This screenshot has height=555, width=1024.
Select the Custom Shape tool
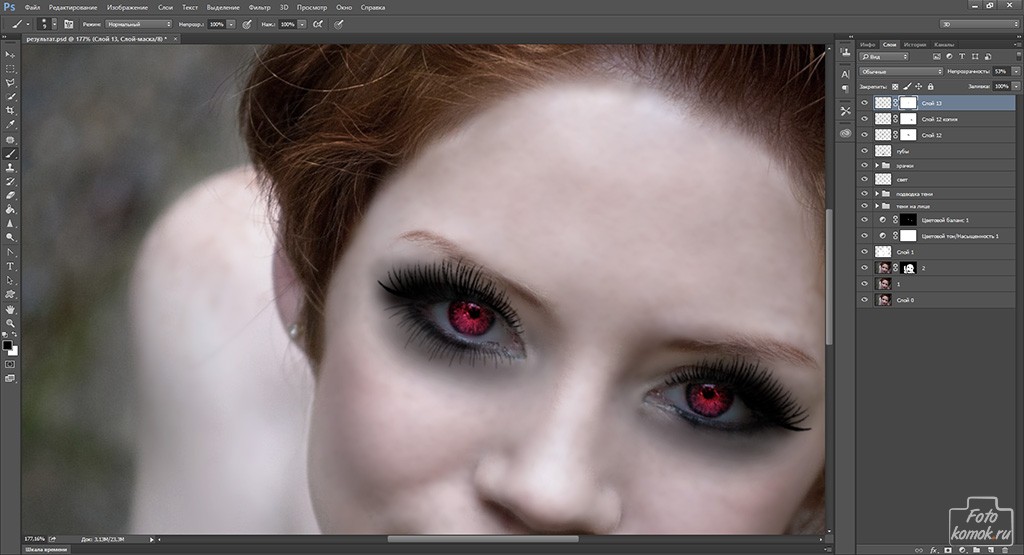(x=10, y=295)
